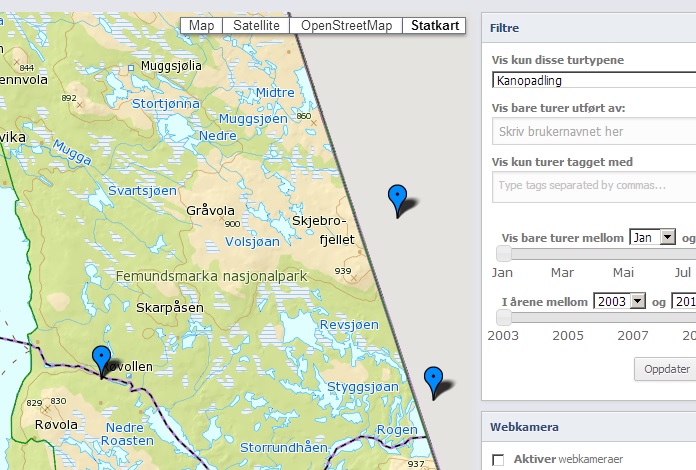Image resolution: width=696 pixels, height=470 pixels.
Task: Click the year range slider handle
Action: tap(504, 317)
